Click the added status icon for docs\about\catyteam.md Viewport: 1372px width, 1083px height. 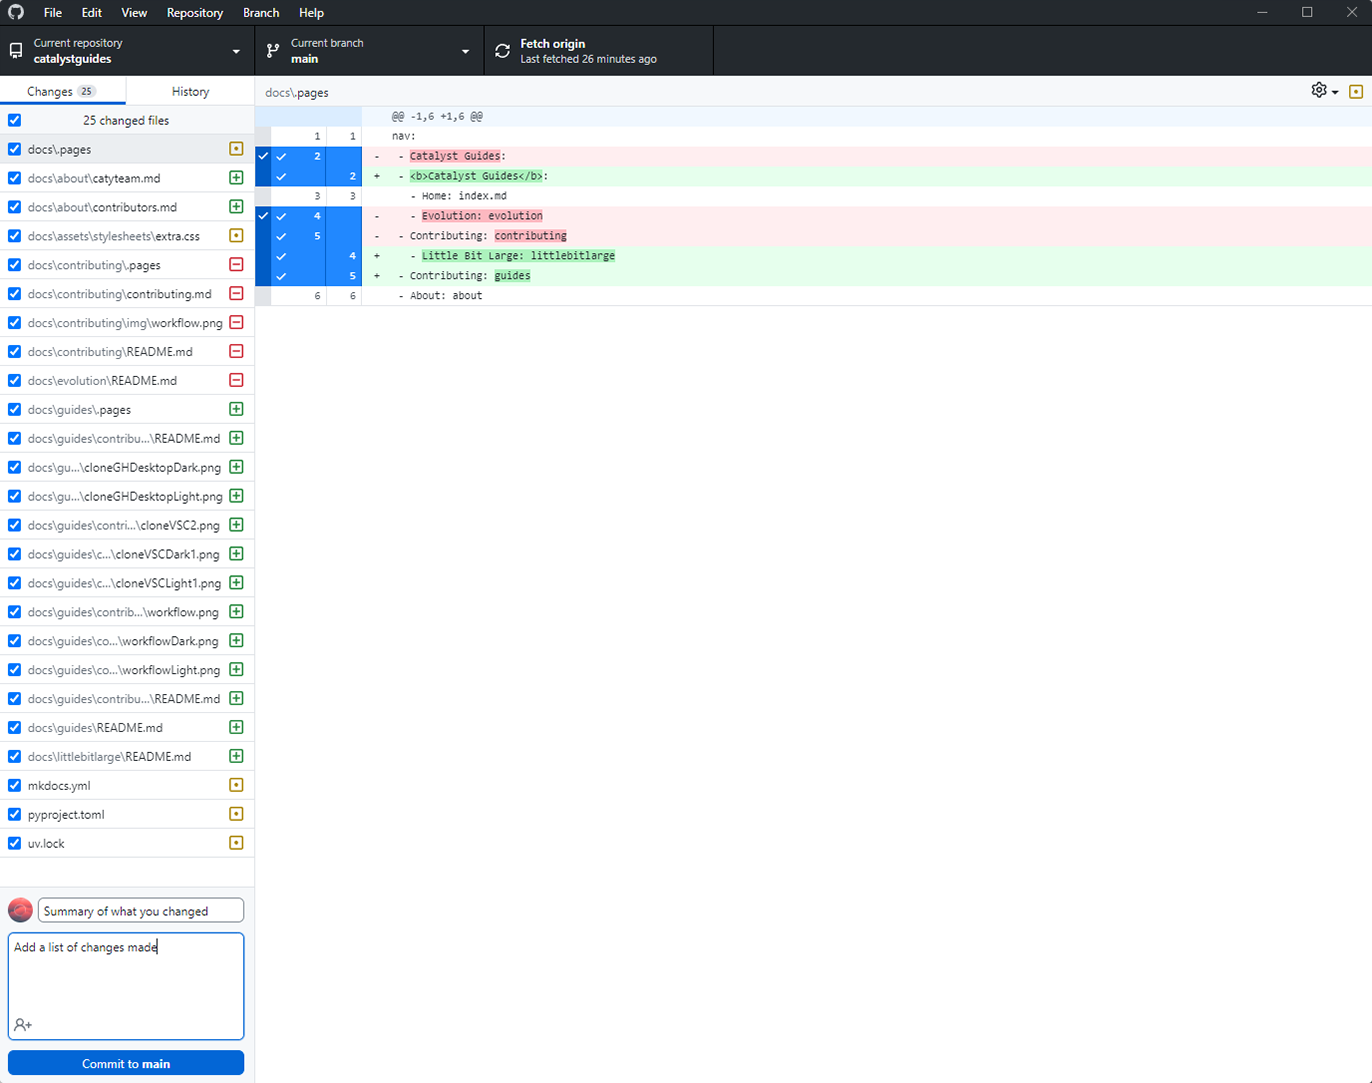(x=236, y=178)
